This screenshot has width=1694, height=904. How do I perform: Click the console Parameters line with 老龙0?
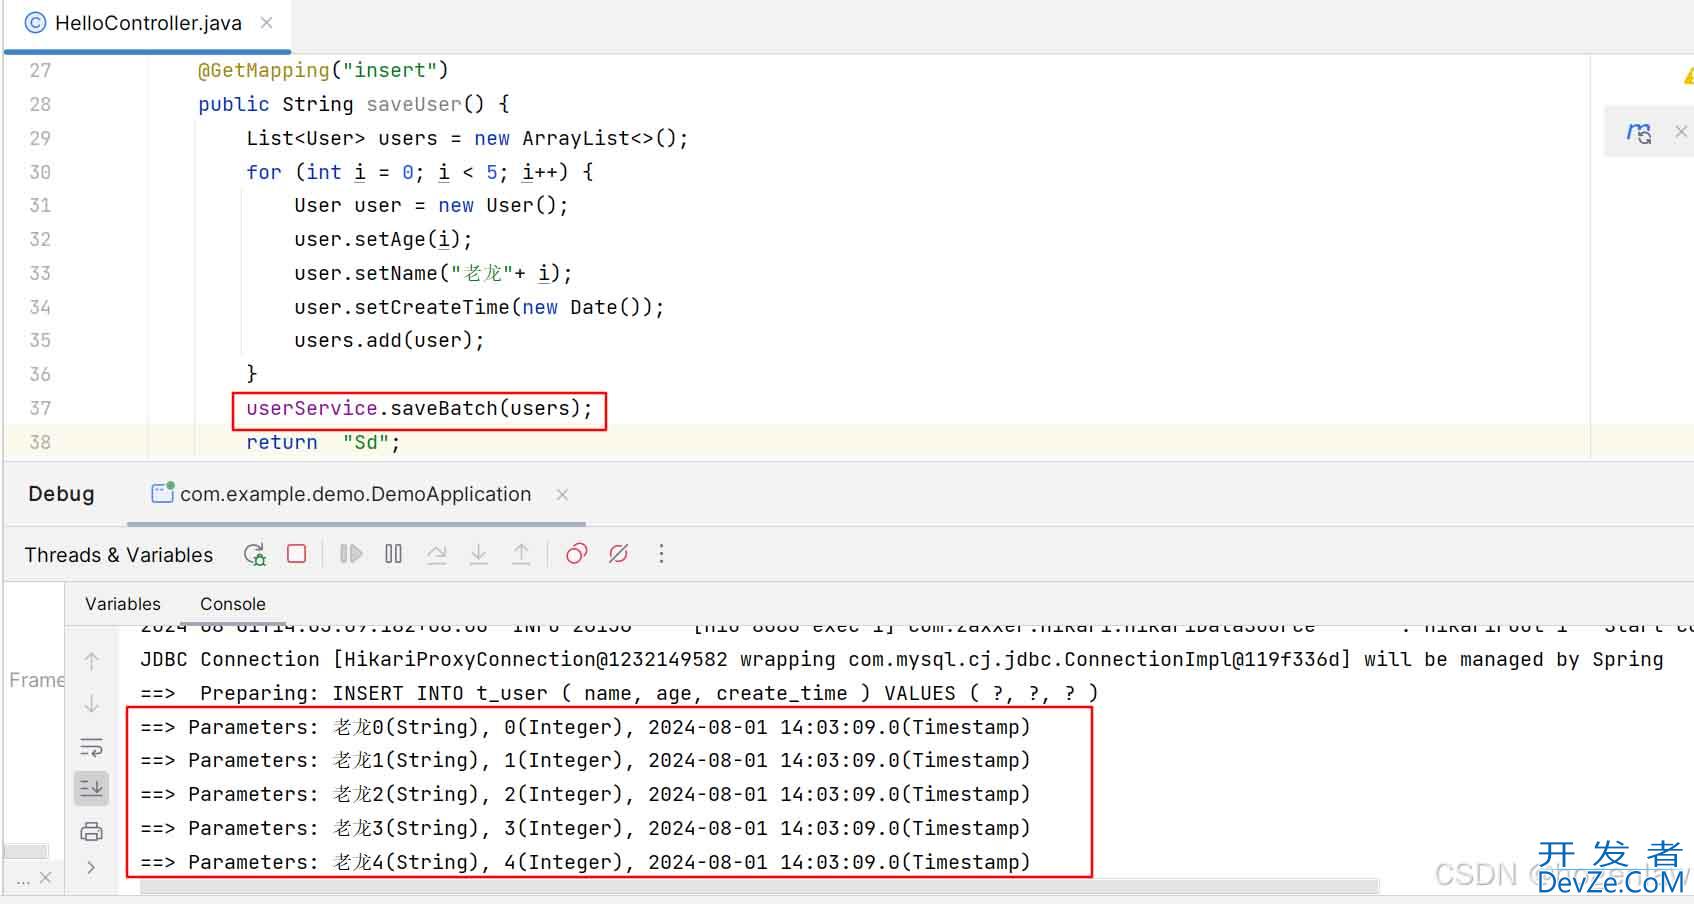point(585,727)
